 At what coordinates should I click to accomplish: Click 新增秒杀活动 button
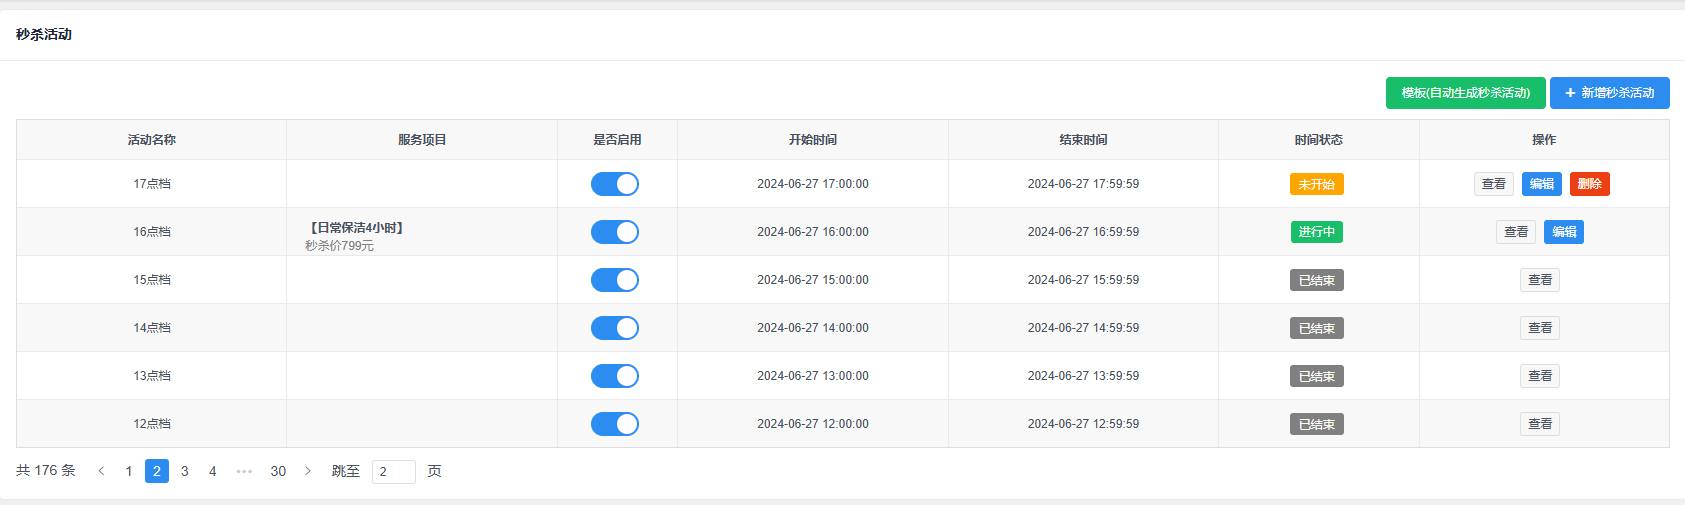1609,93
